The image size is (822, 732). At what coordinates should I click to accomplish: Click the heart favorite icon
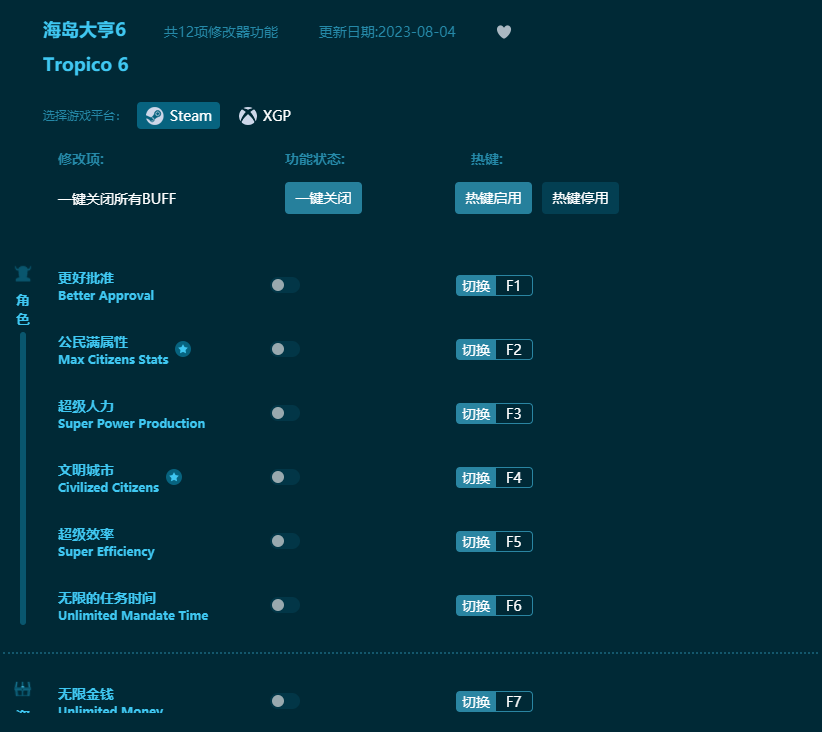click(x=504, y=32)
